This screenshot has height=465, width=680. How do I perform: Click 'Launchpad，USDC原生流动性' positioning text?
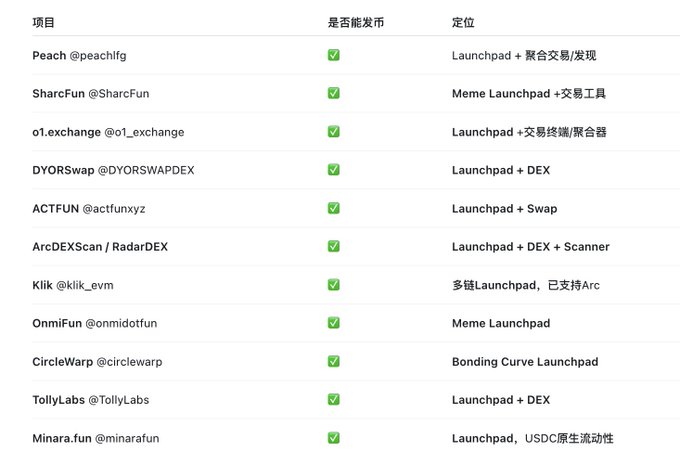point(533,438)
